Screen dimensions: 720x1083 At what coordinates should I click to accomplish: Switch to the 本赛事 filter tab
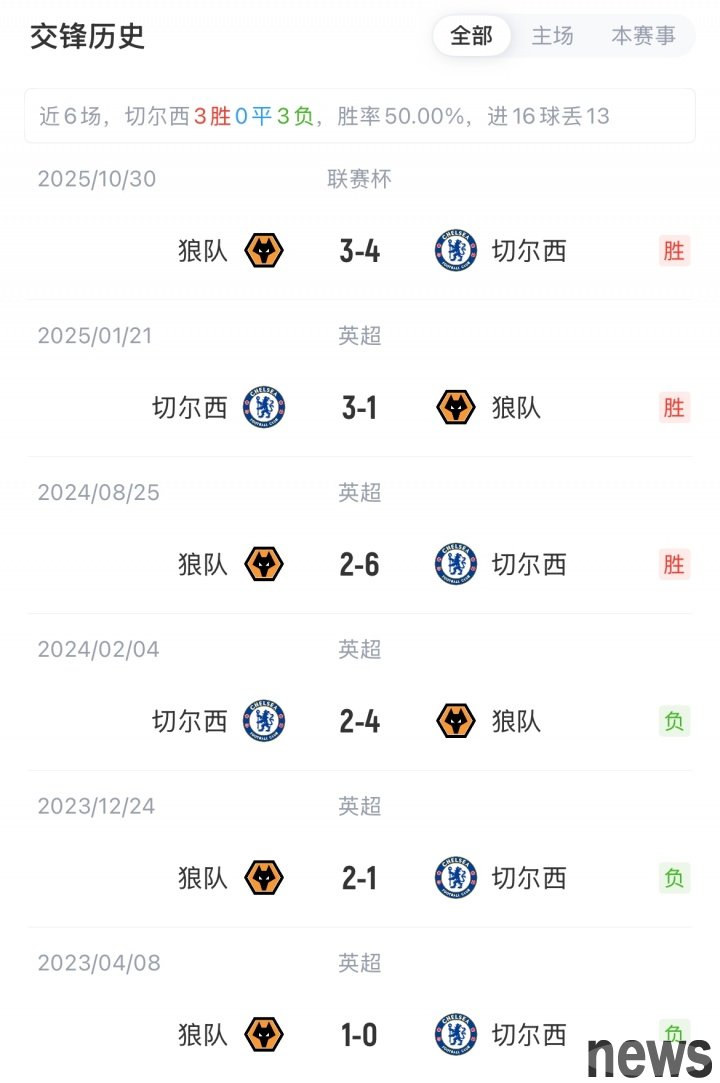click(x=643, y=36)
